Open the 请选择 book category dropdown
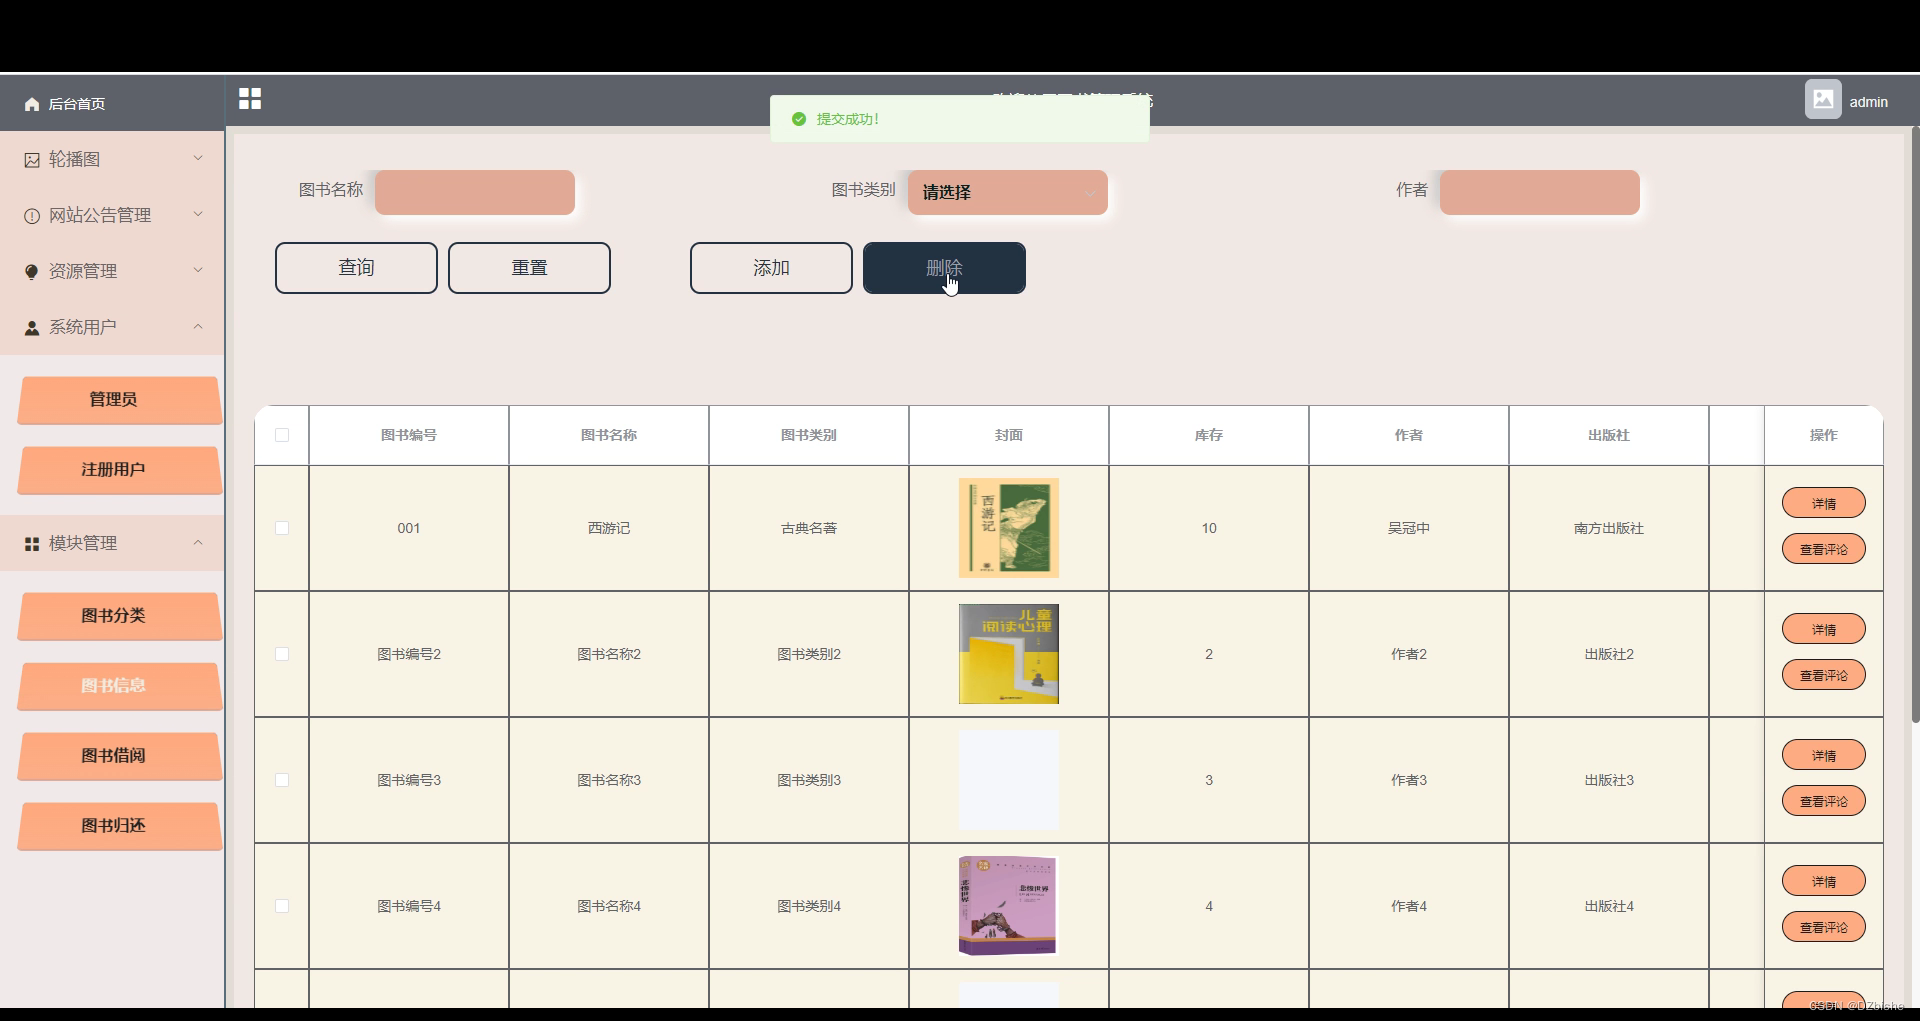This screenshot has height=1021, width=1920. click(x=1007, y=192)
